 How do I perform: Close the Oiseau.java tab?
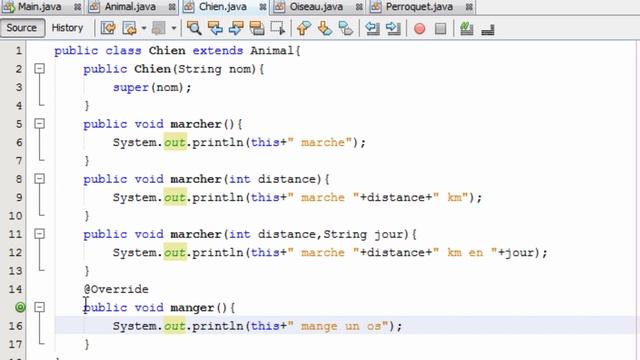coord(359,7)
